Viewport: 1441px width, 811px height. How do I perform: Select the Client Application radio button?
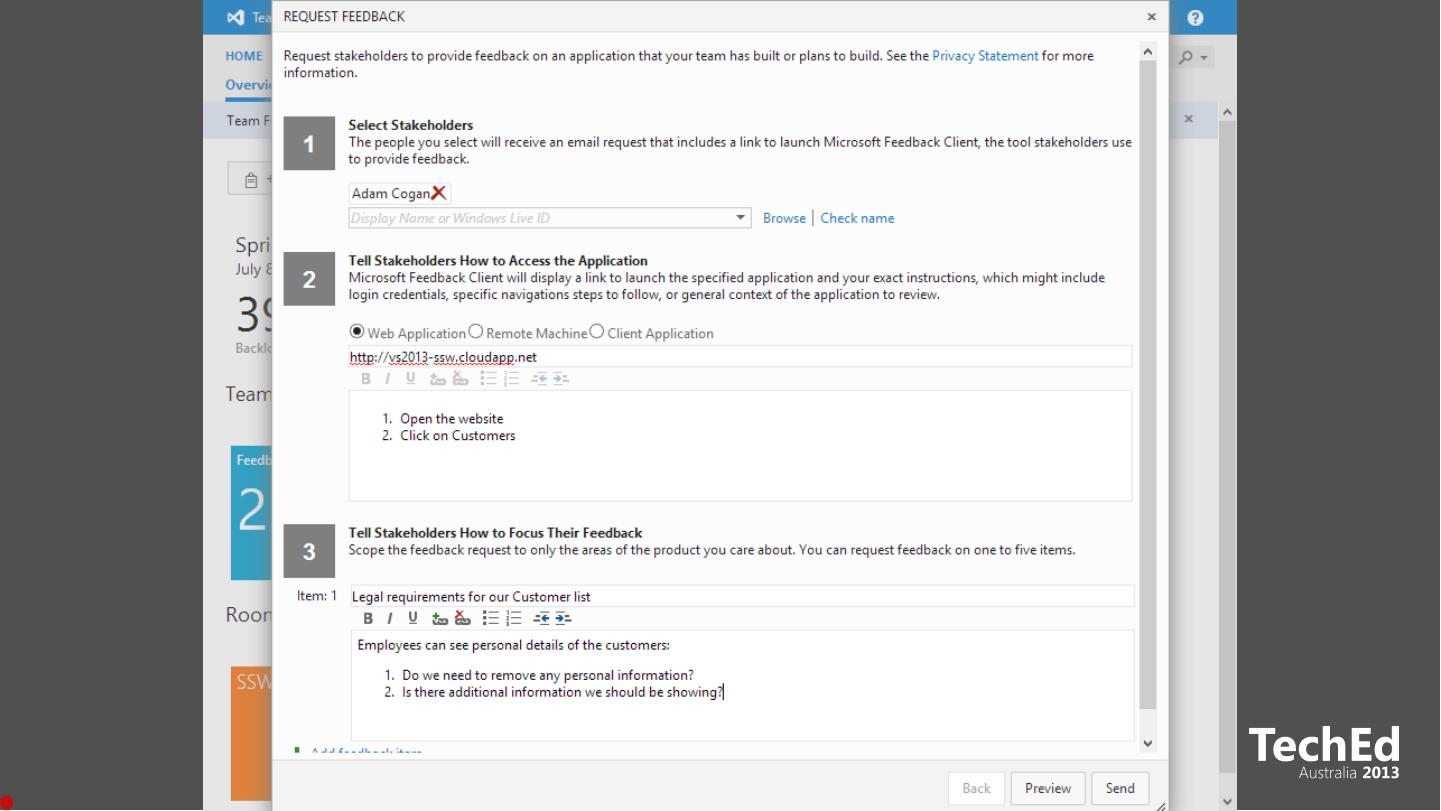(597, 332)
